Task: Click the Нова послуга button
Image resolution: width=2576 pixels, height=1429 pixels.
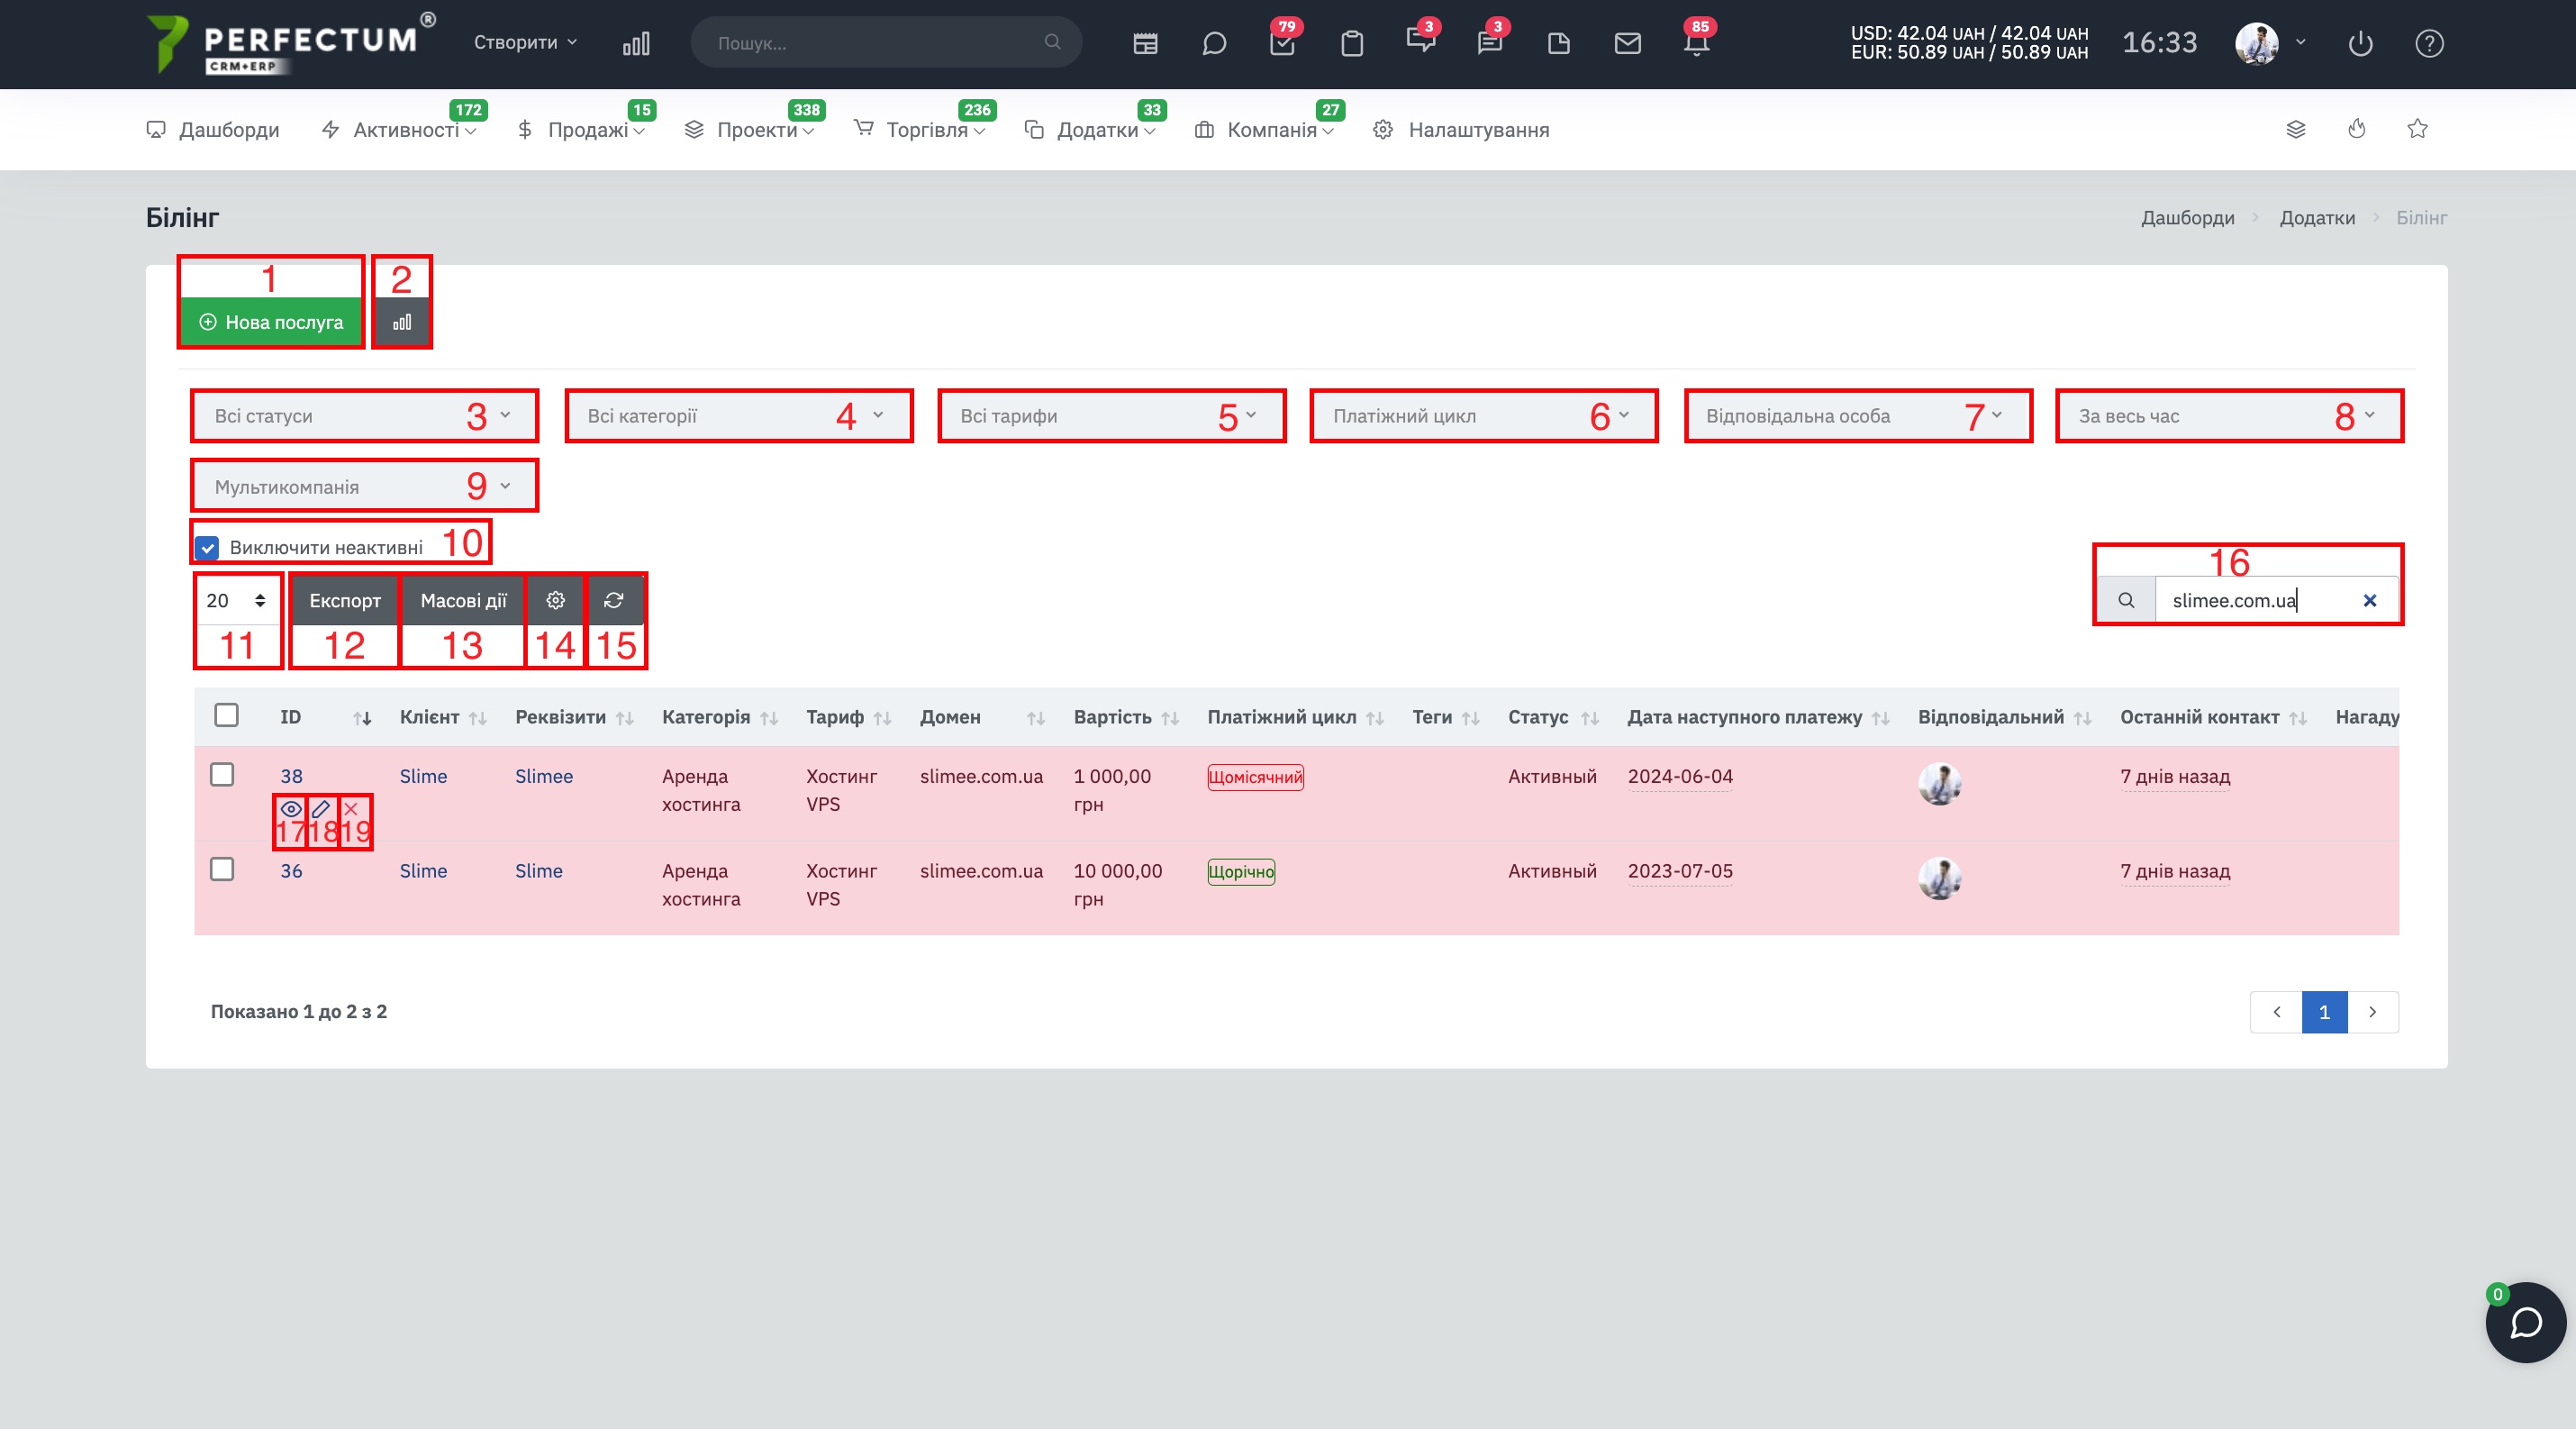Action: tap(271, 322)
